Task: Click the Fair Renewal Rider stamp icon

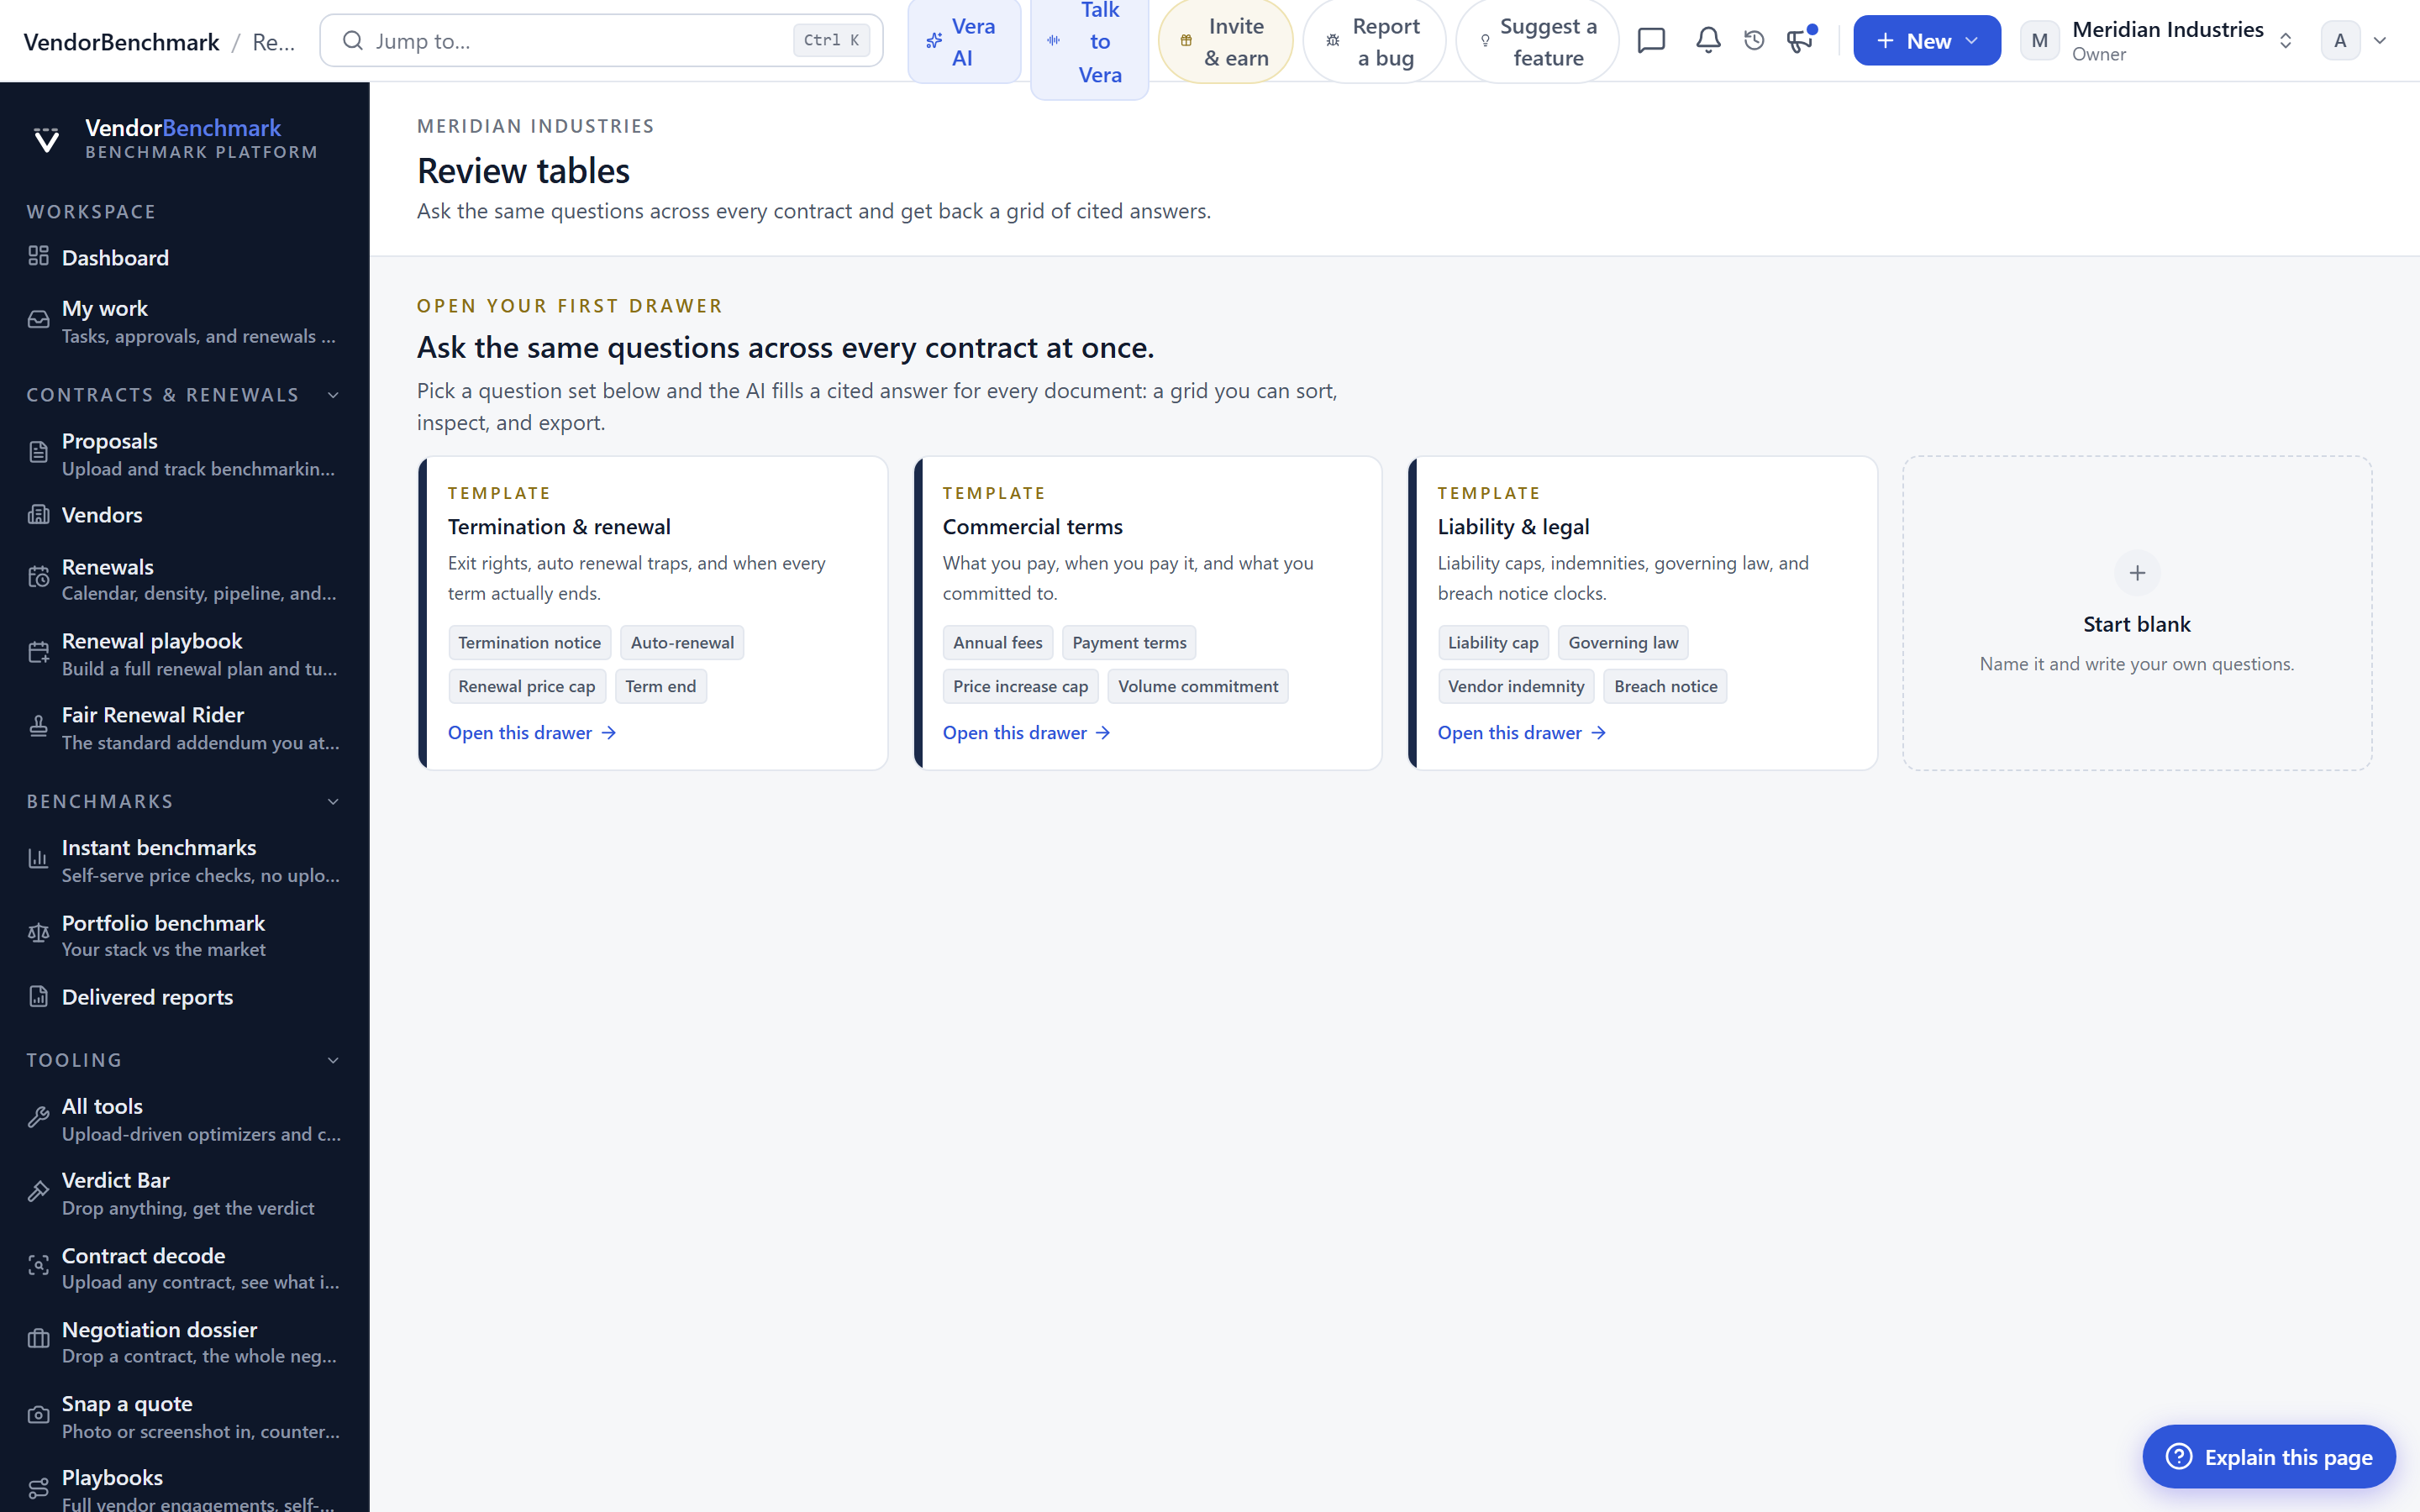Action: pyautogui.click(x=38, y=727)
